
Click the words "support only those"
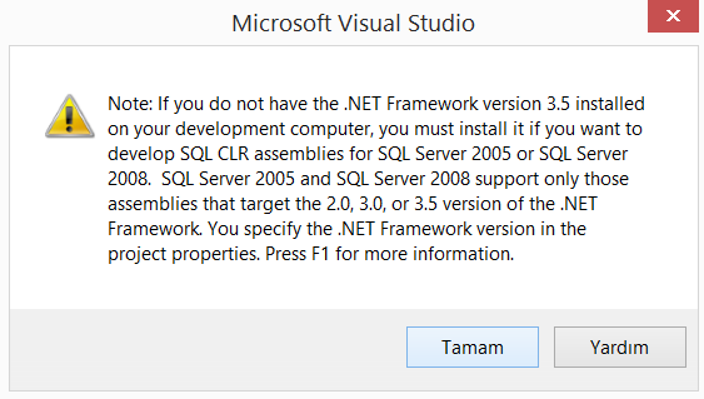[552, 179]
